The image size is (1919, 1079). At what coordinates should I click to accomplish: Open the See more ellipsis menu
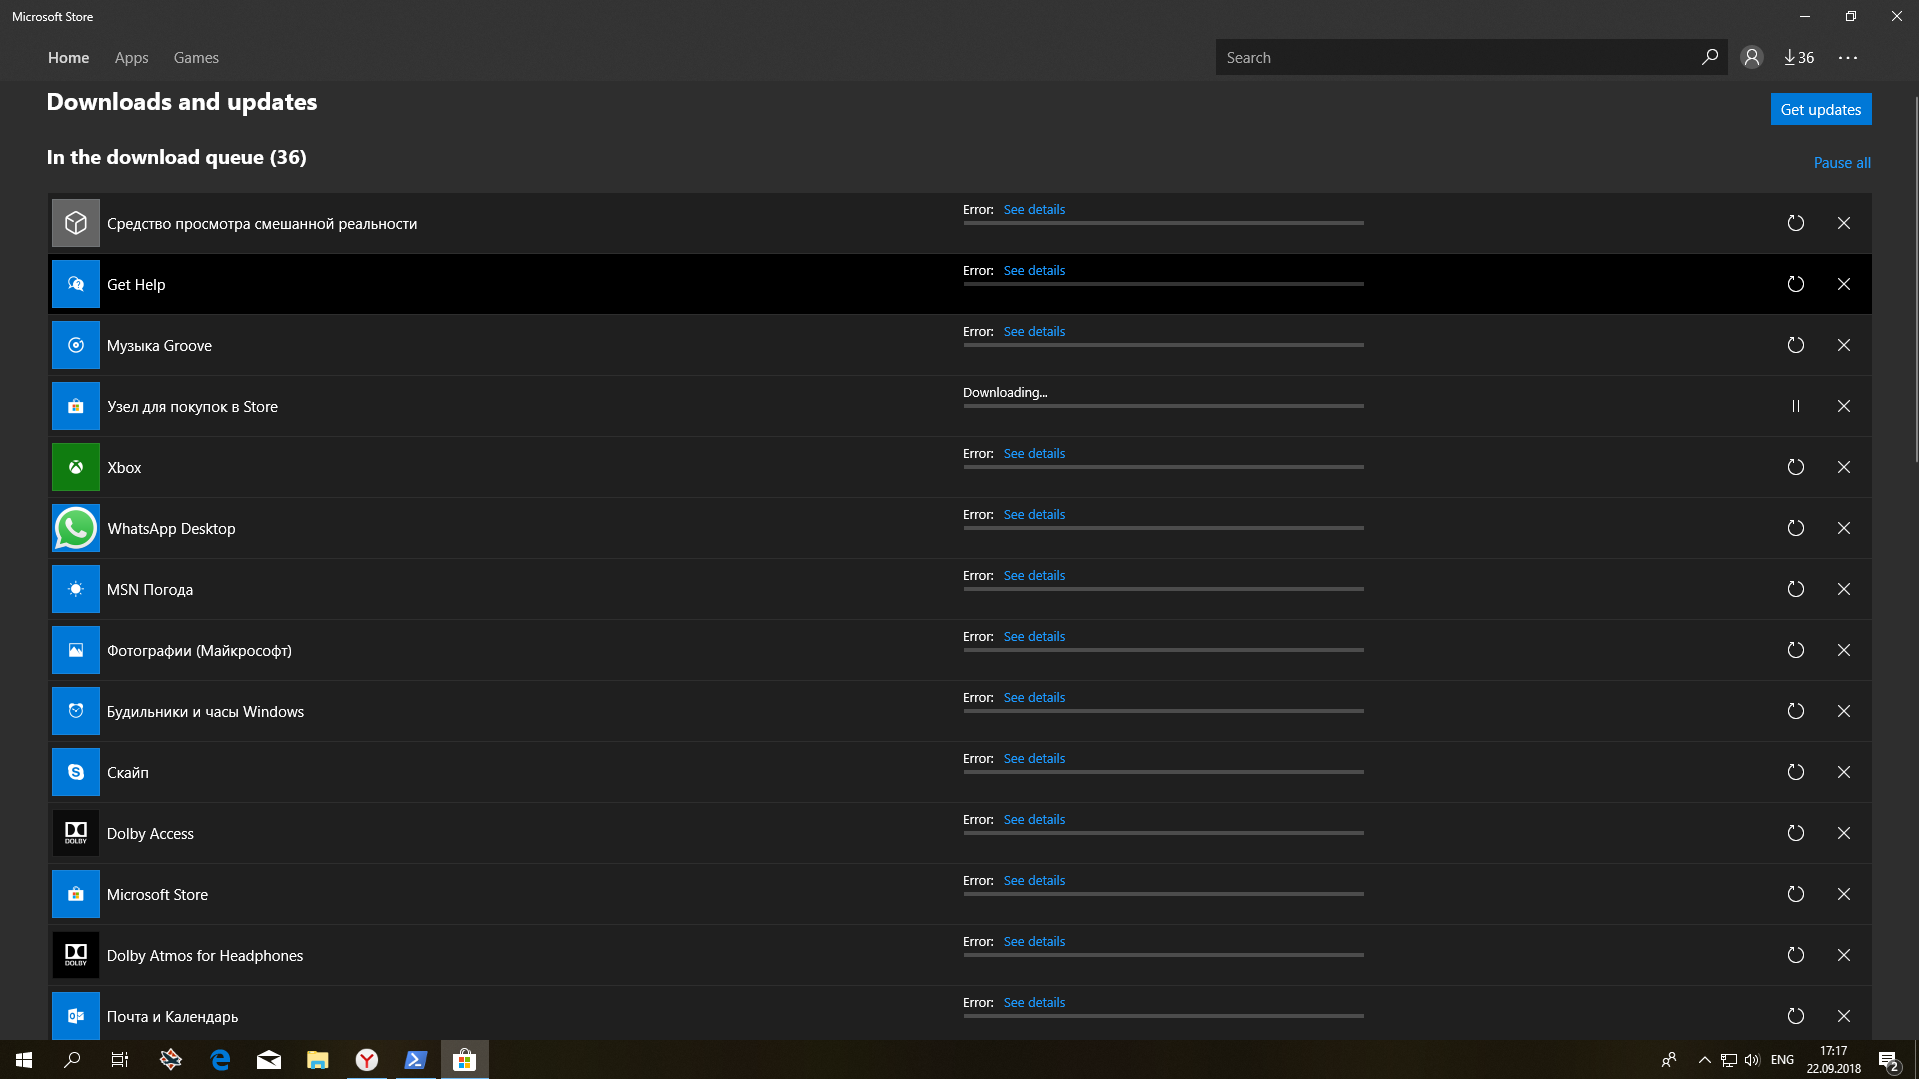pos(1847,58)
